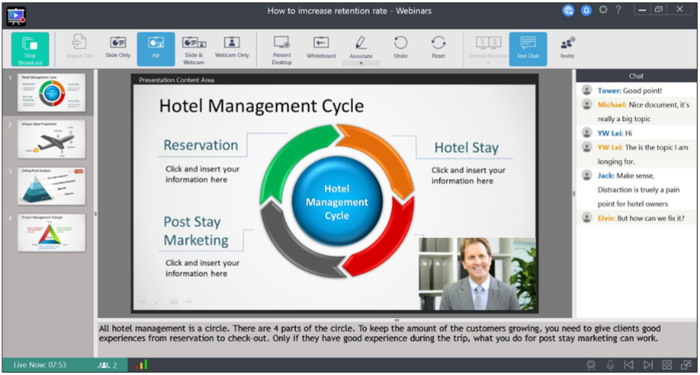700x375 pixels.
Task: Click the faint pen icon on slide corner
Action: pos(157,302)
